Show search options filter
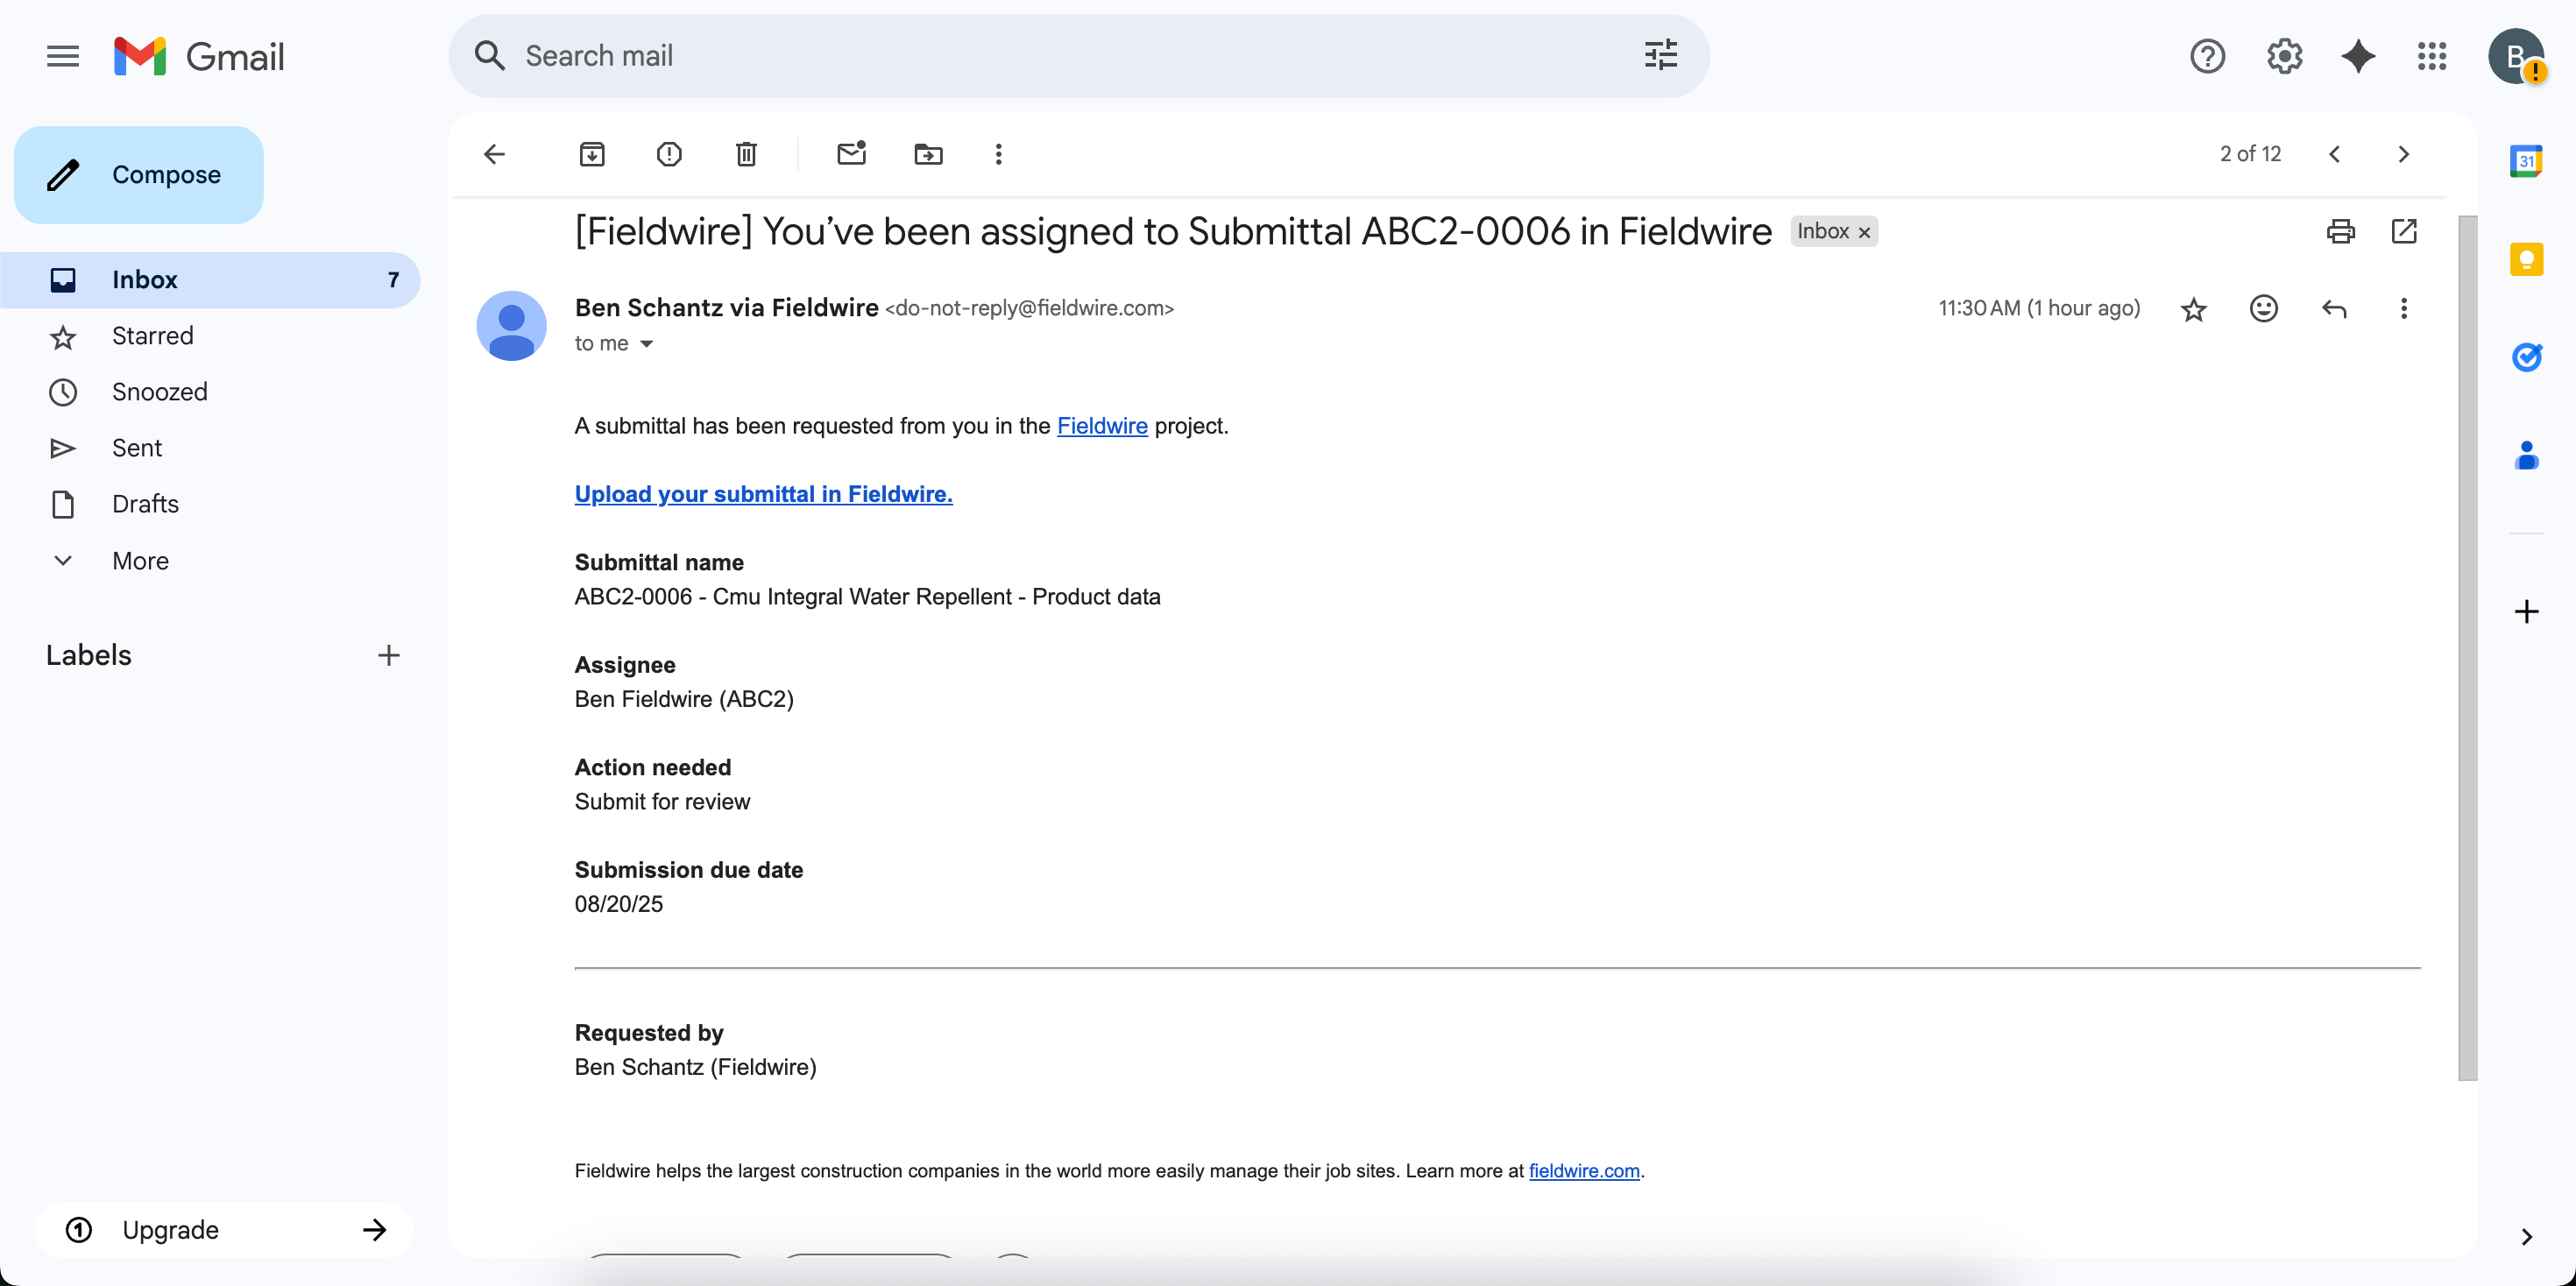The width and height of the screenshot is (2576, 1286). pyautogui.click(x=1661, y=56)
